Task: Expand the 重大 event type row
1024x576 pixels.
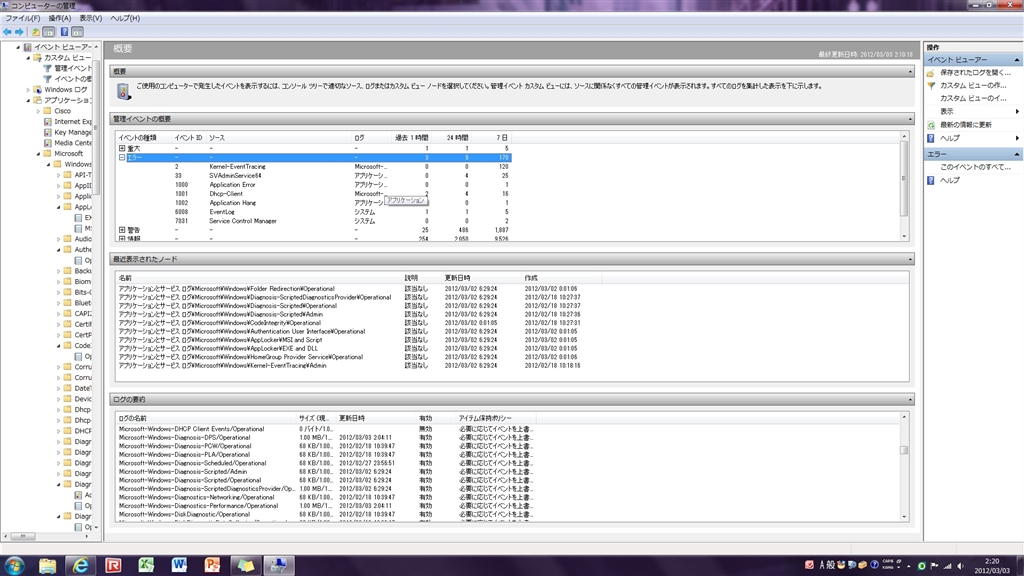Action: coord(122,148)
